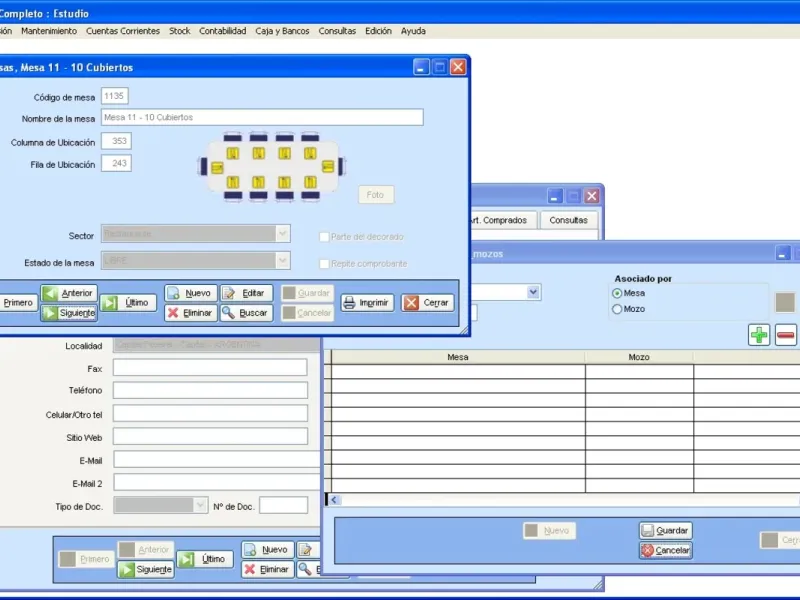Click Imprimir printer button
Viewport: 800px width, 600px height.
[367, 303]
